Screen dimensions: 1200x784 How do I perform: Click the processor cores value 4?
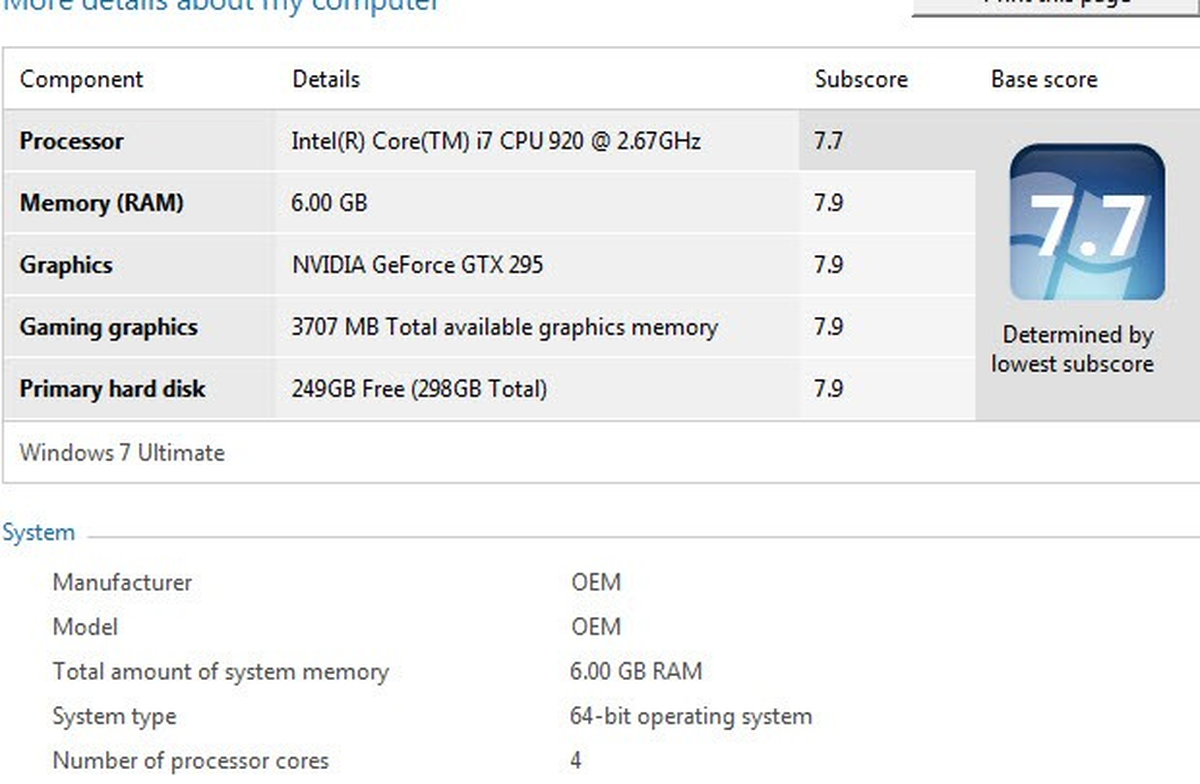point(576,761)
